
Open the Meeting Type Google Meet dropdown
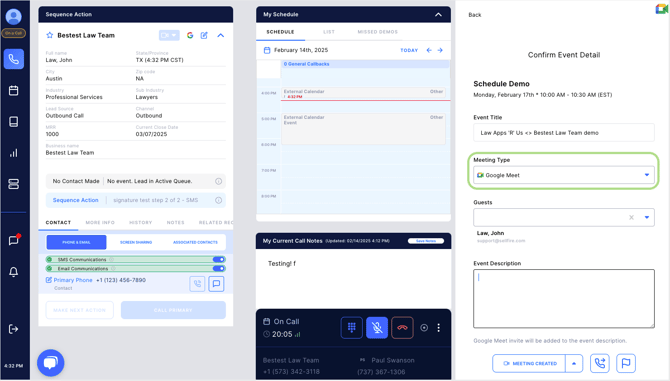click(564, 175)
